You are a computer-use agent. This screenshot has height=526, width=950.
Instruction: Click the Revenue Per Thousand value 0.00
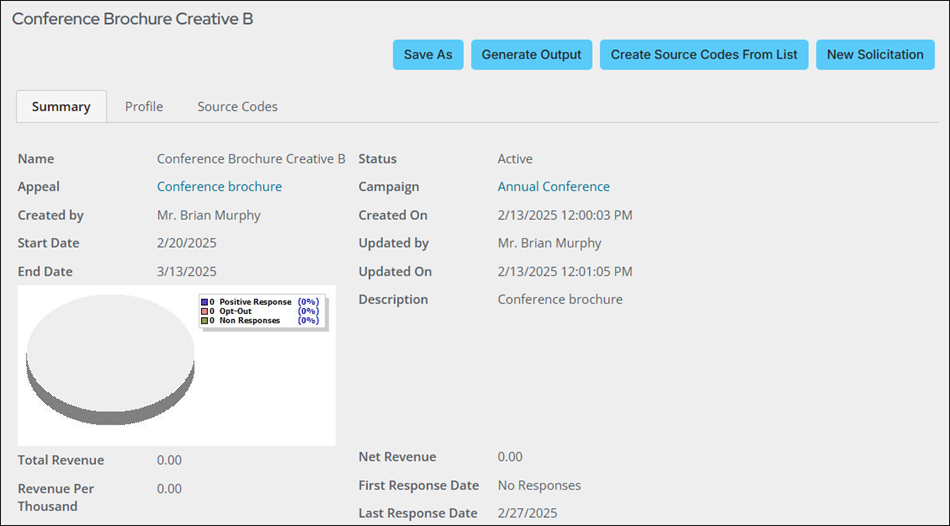(169, 488)
